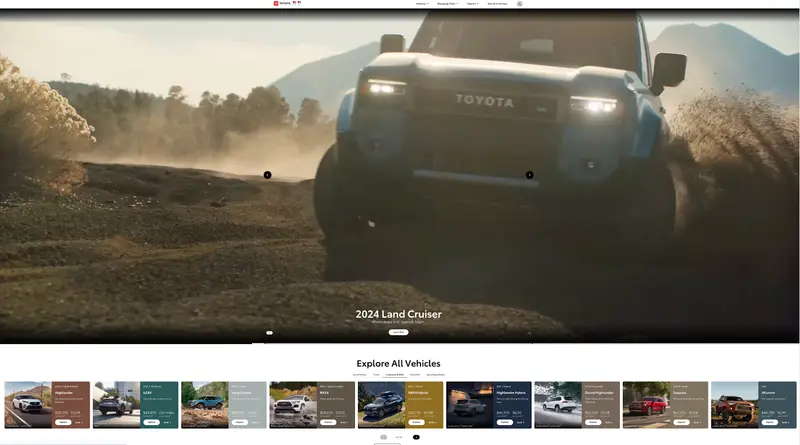The image size is (800, 445).
Task: Click Explore on the Highlander card
Action: tap(63, 423)
